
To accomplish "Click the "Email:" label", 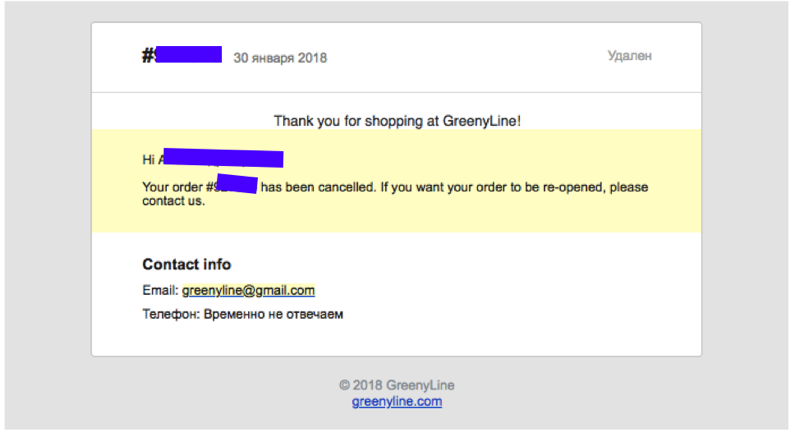I will [160, 290].
